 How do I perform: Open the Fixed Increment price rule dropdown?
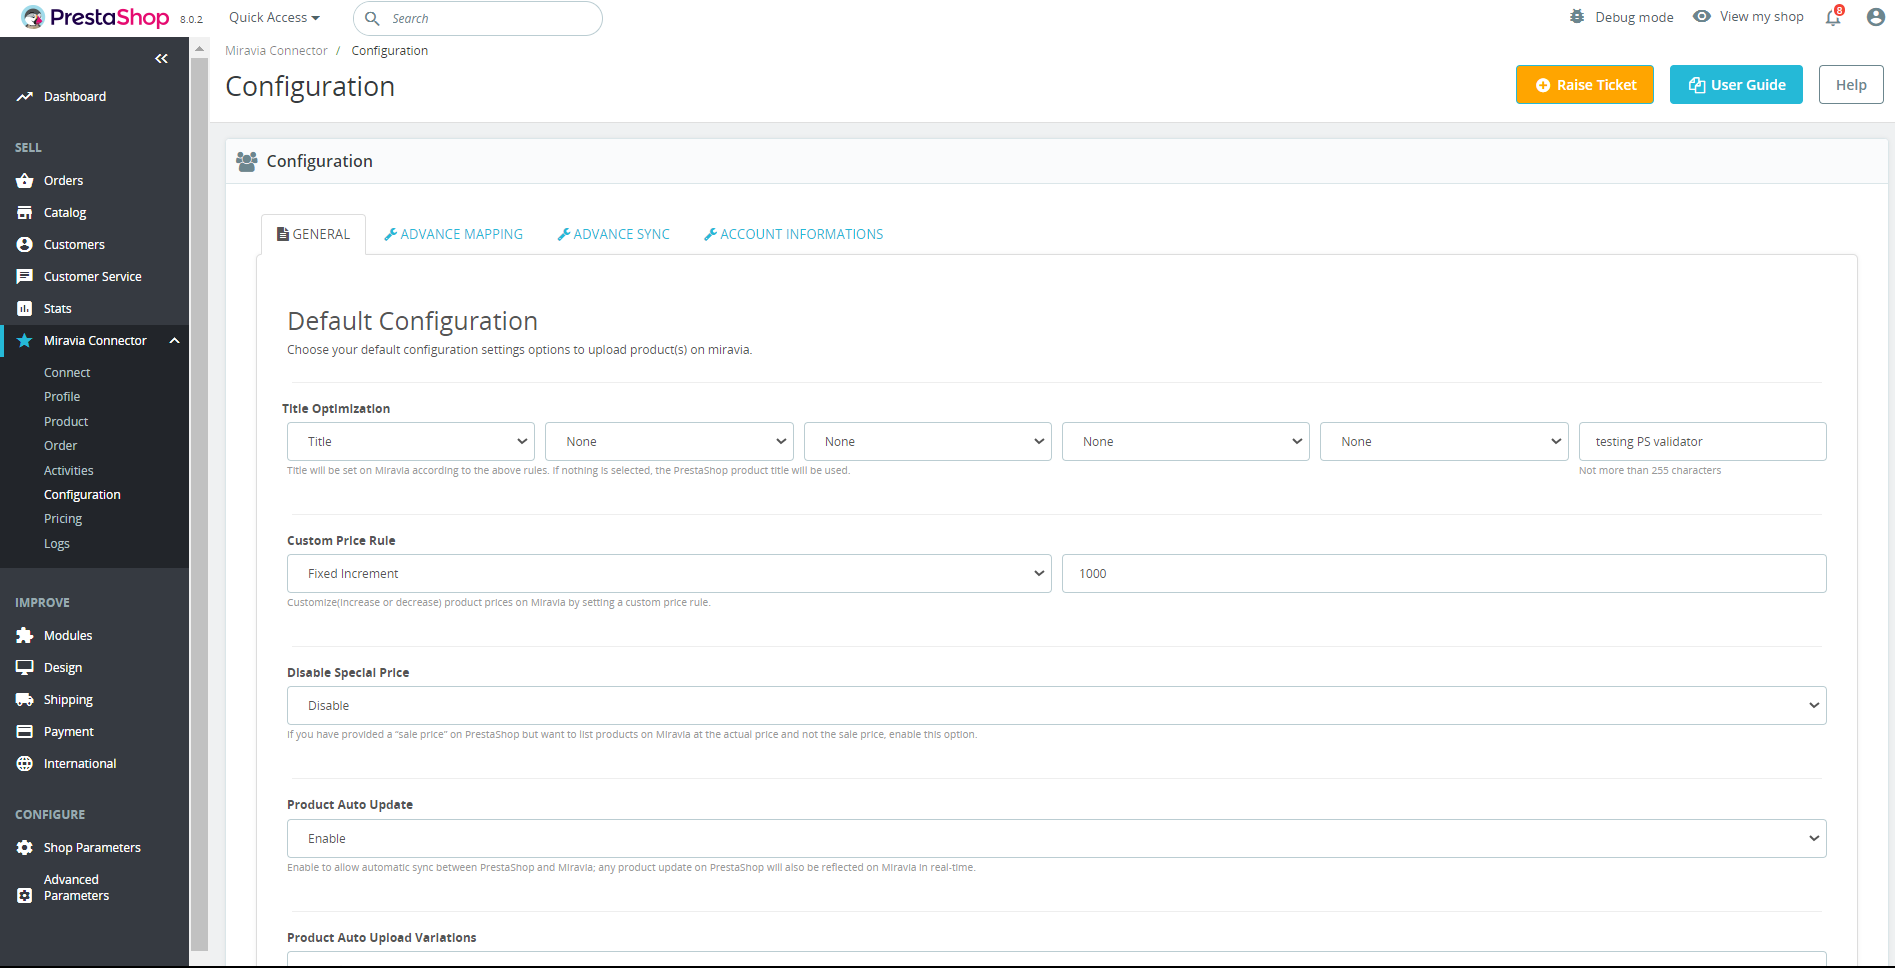(669, 574)
